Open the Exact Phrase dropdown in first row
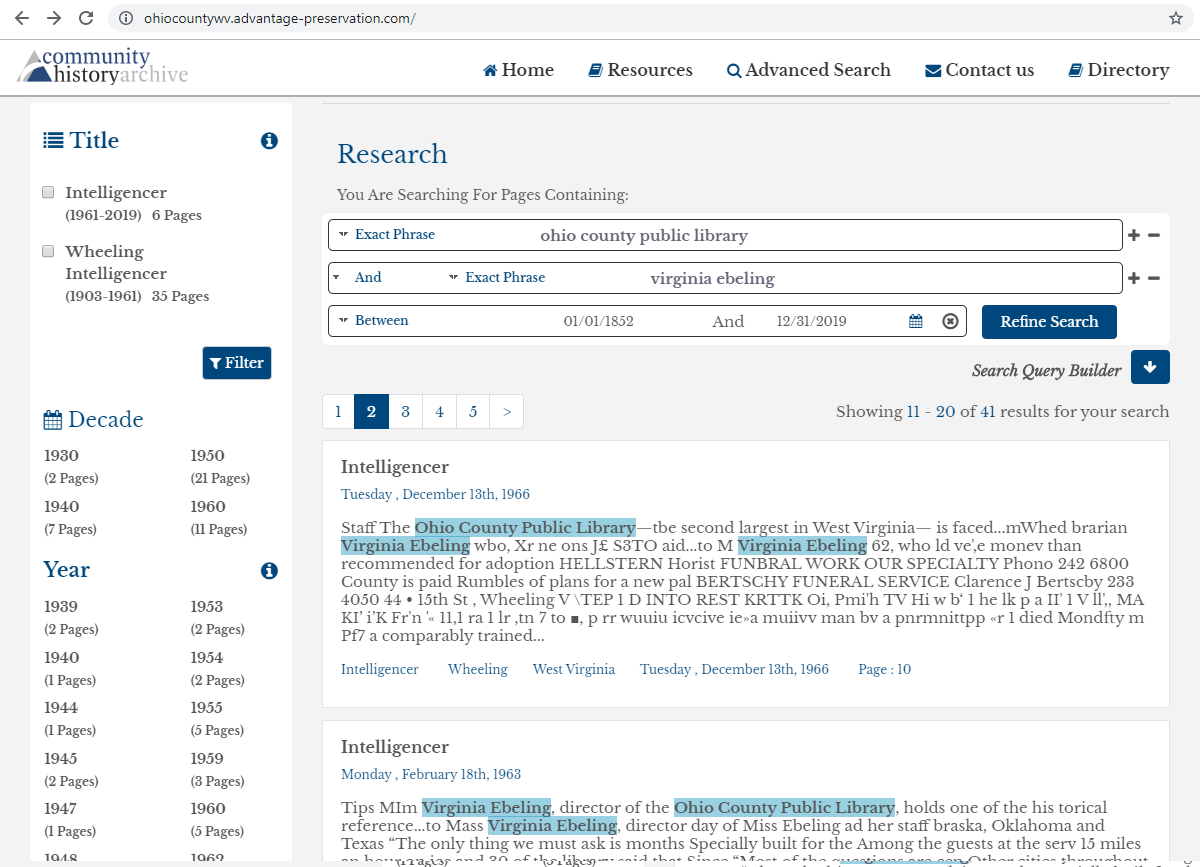Viewport: 1200px width, 867px height. [x=387, y=234]
